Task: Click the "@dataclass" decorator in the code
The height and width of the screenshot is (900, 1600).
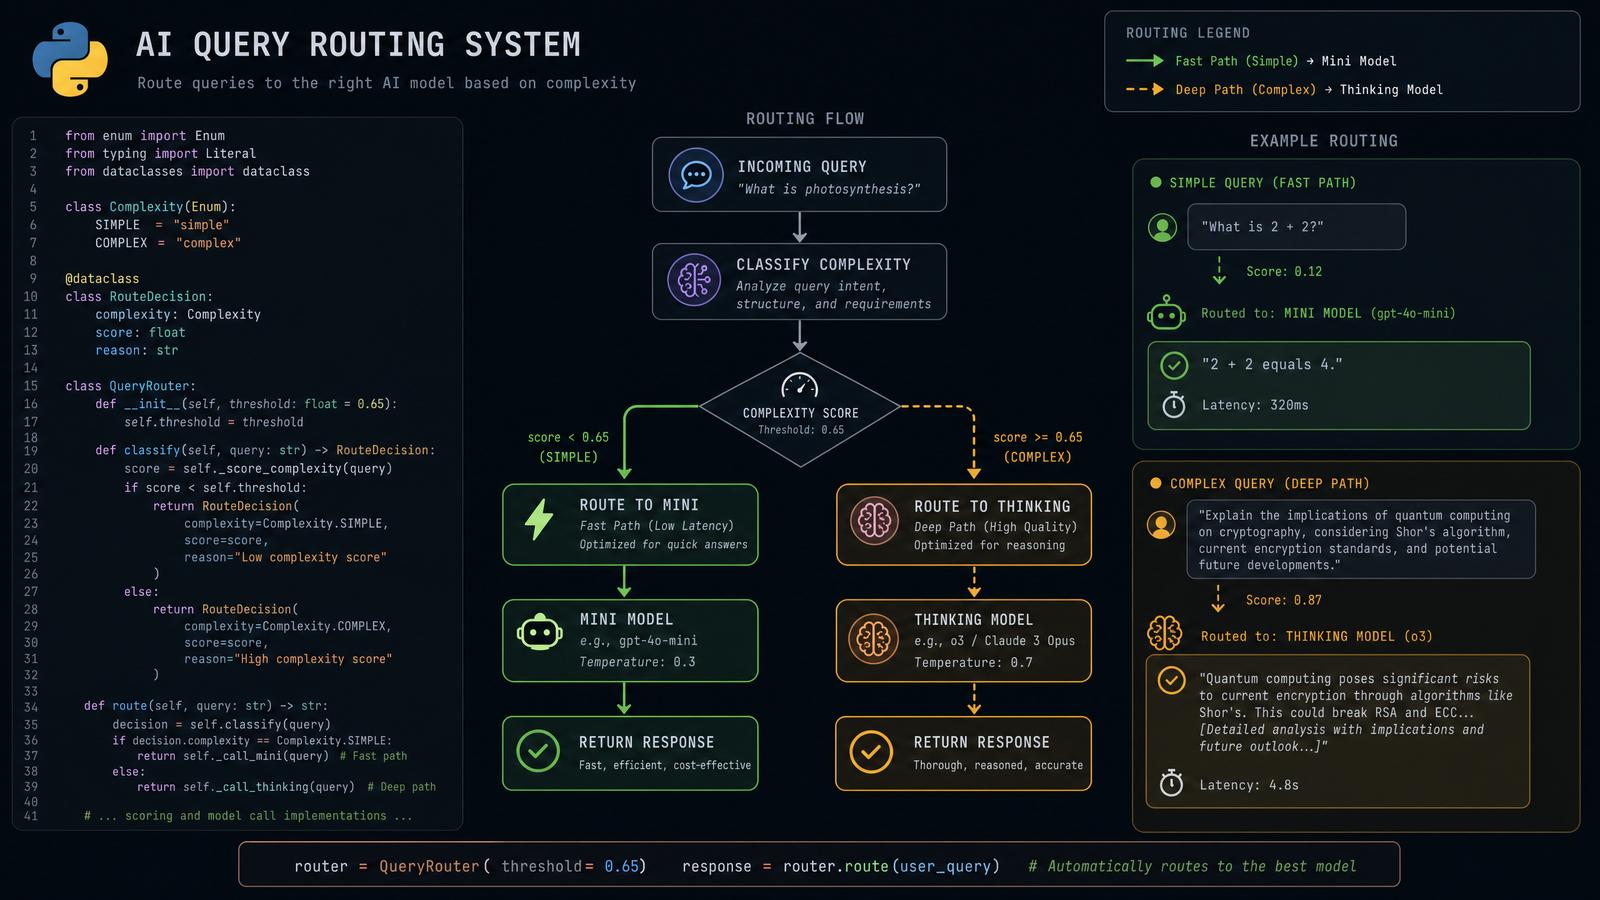Action: pos(102,279)
